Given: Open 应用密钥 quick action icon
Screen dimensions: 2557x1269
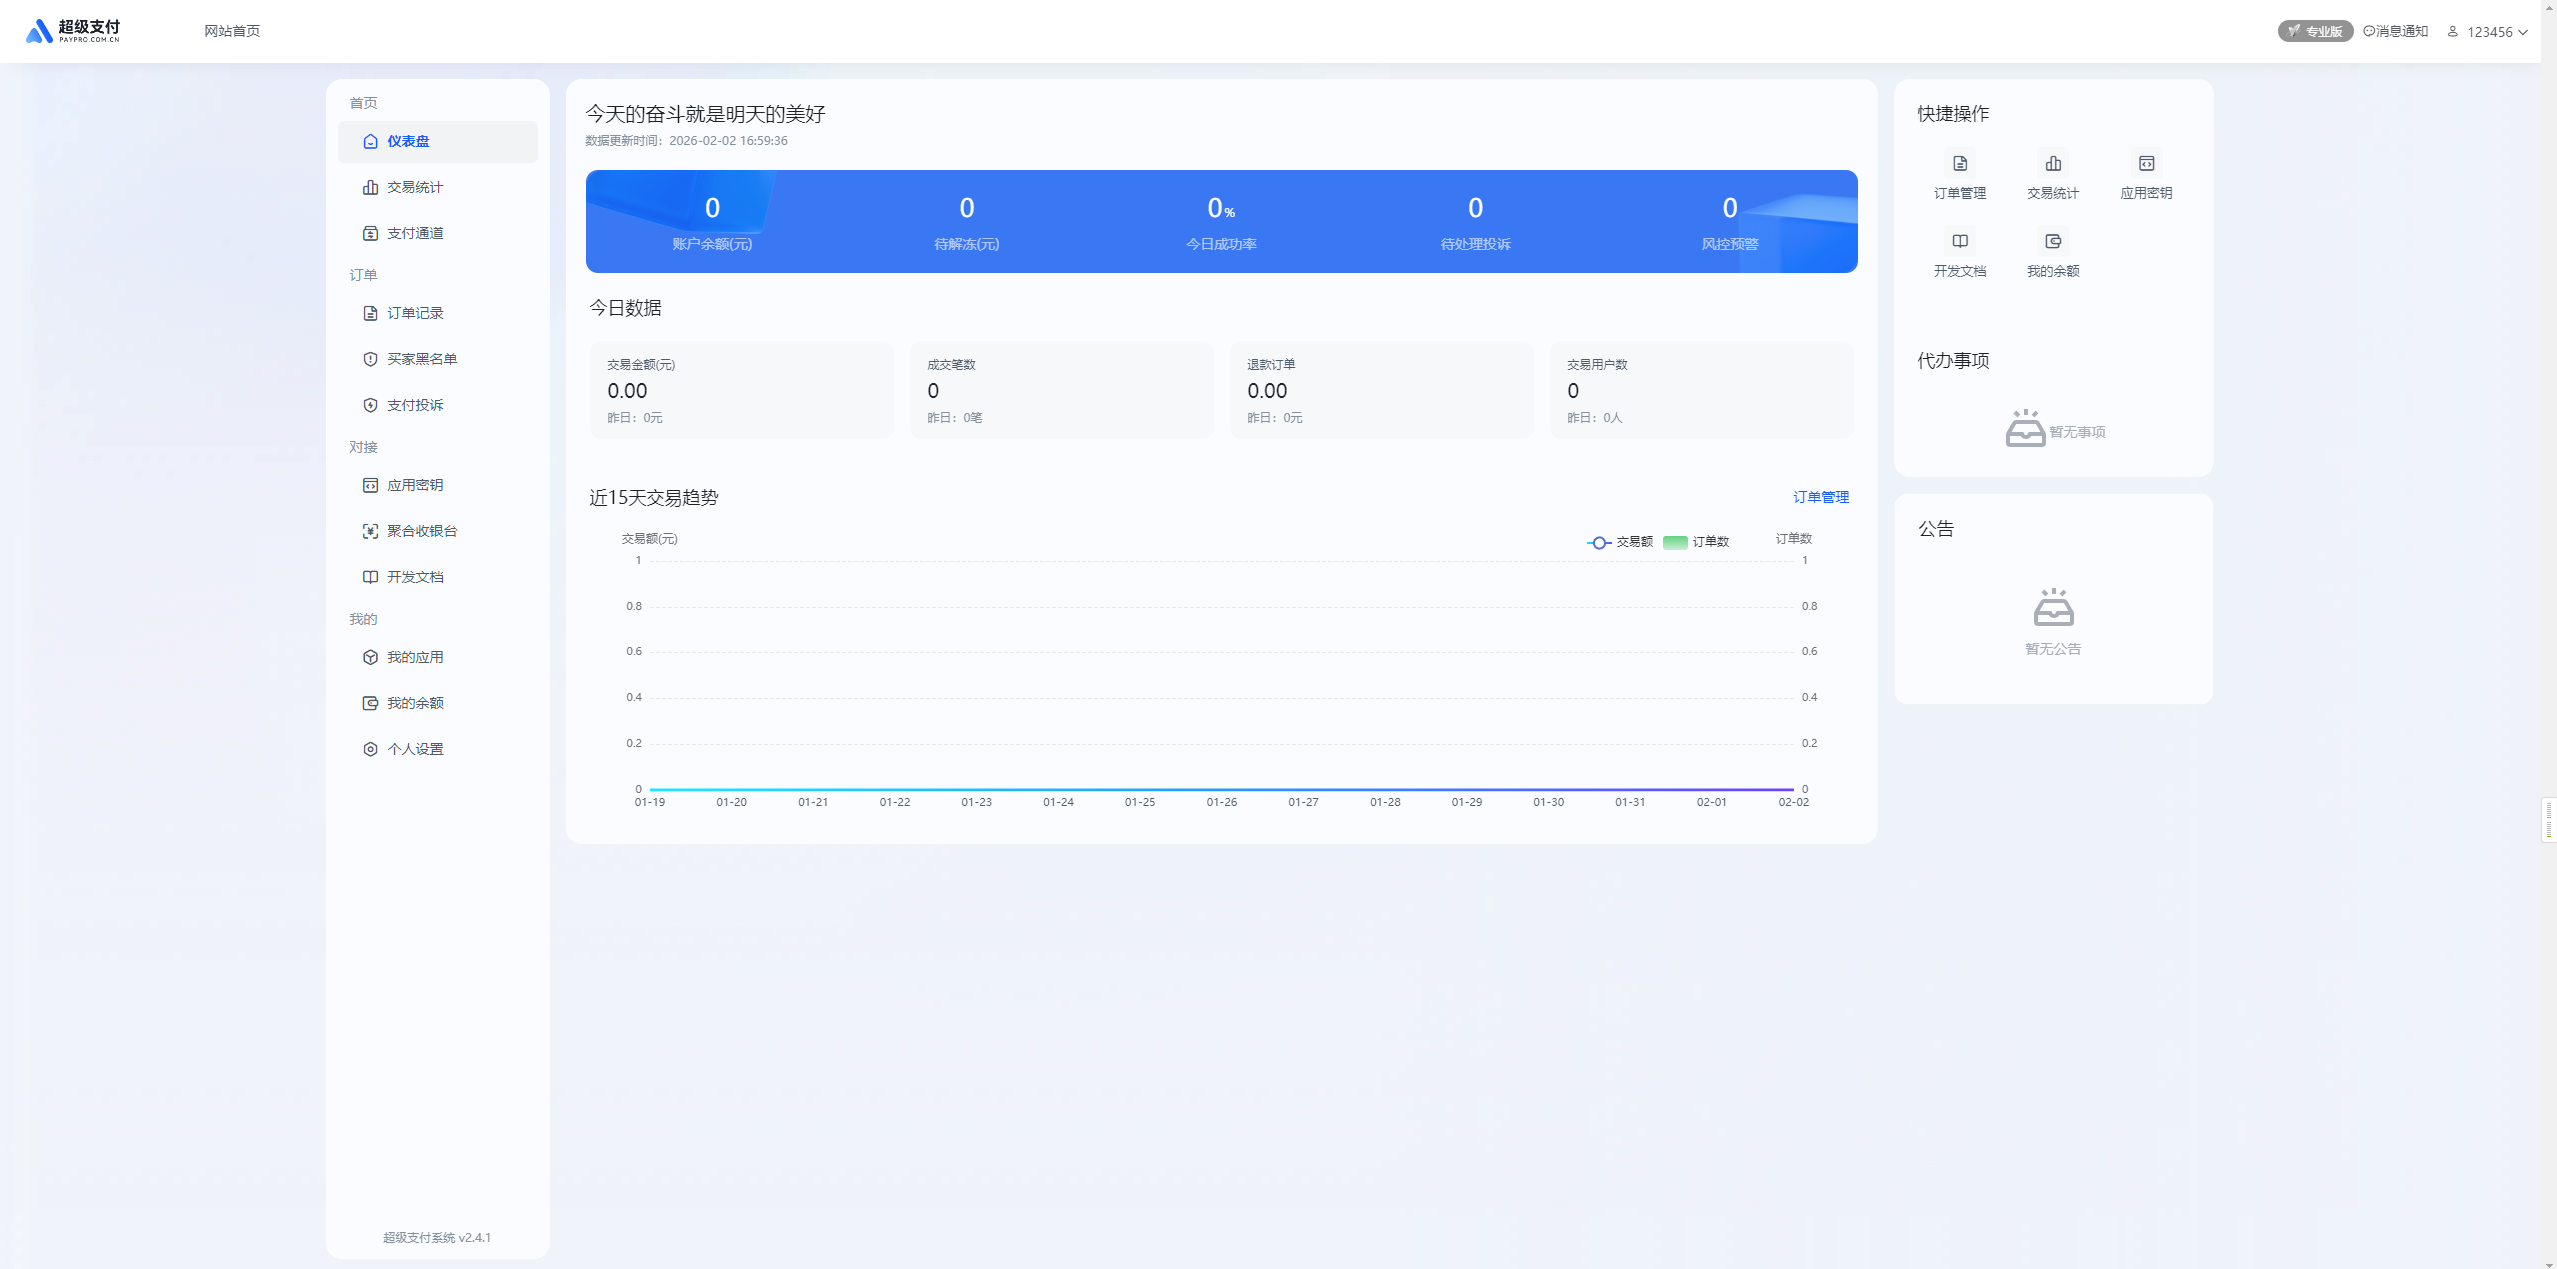Looking at the screenshot, I should click(x=2145, y=164).
